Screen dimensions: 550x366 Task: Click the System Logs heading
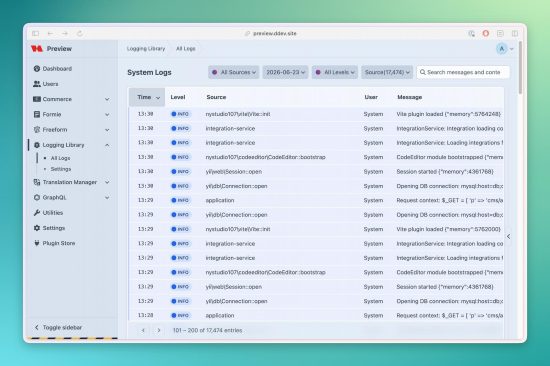149,72
